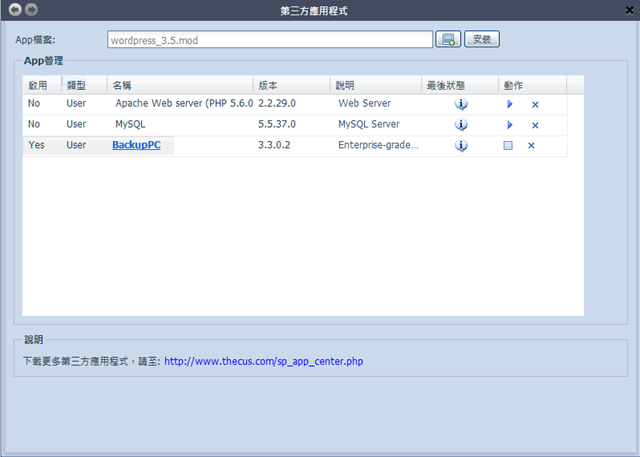Sort by 說明 column header
This screenshot has height=457, width=640.
coord(376,85)
